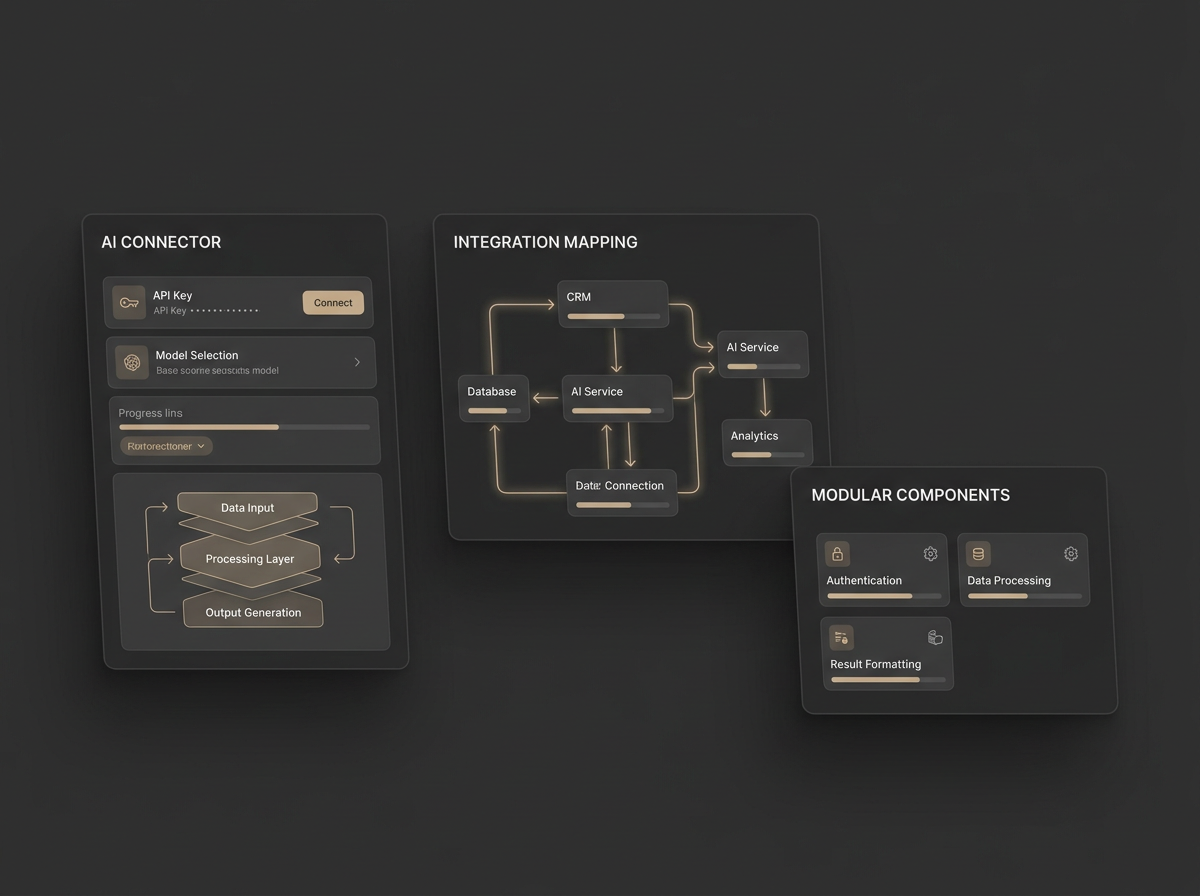Open Data Processing settings gear

coord(1071,553)
